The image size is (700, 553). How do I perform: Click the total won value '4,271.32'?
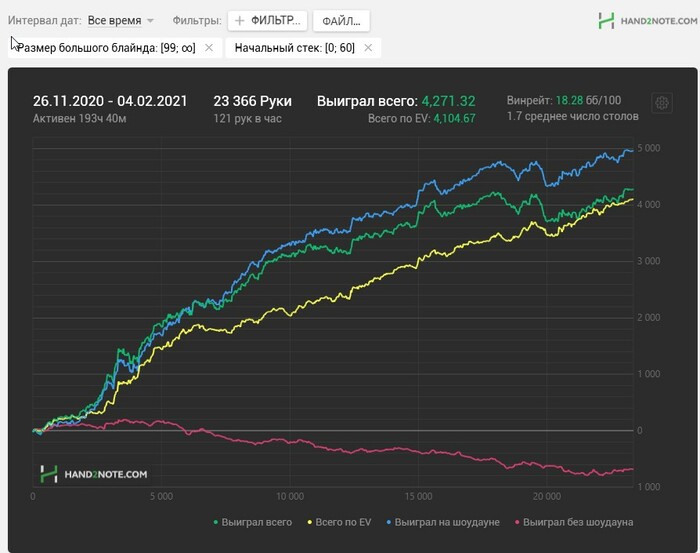click(x=449, y=101)
